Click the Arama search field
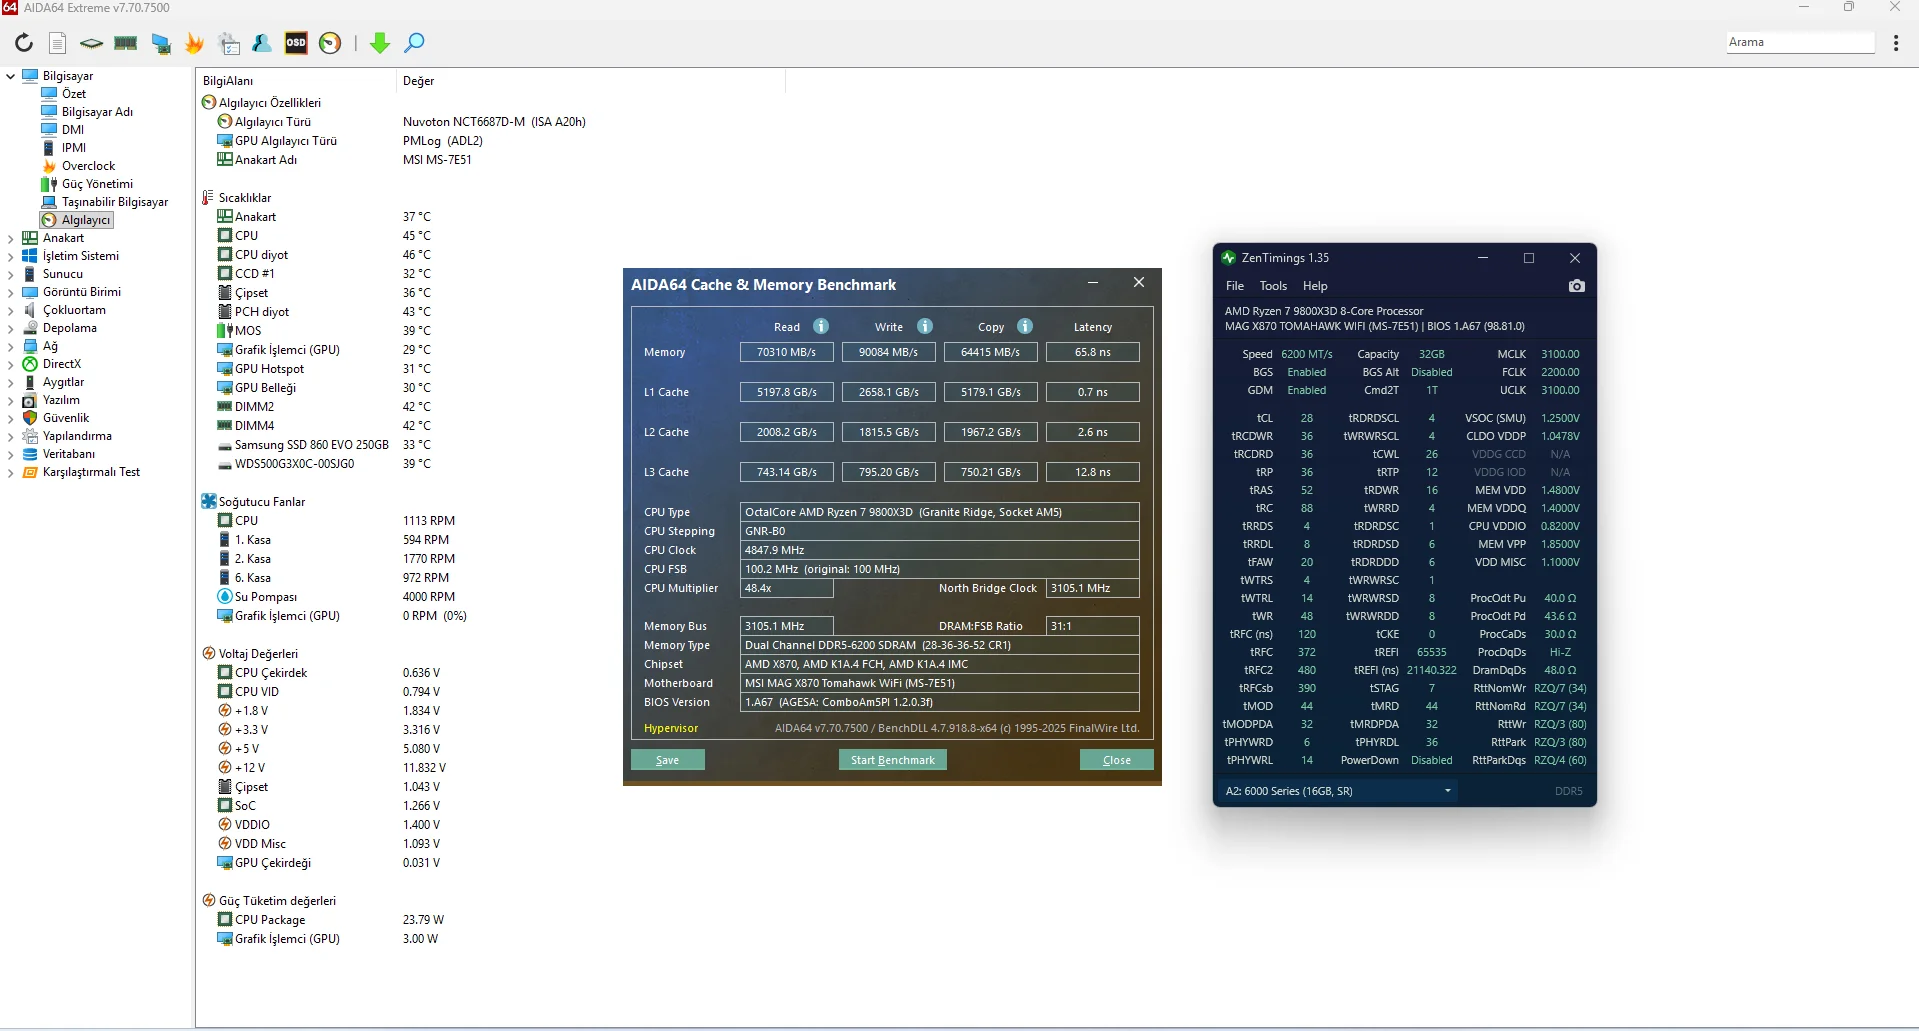1919x1031 pixels. click(x=1799, y=42)
